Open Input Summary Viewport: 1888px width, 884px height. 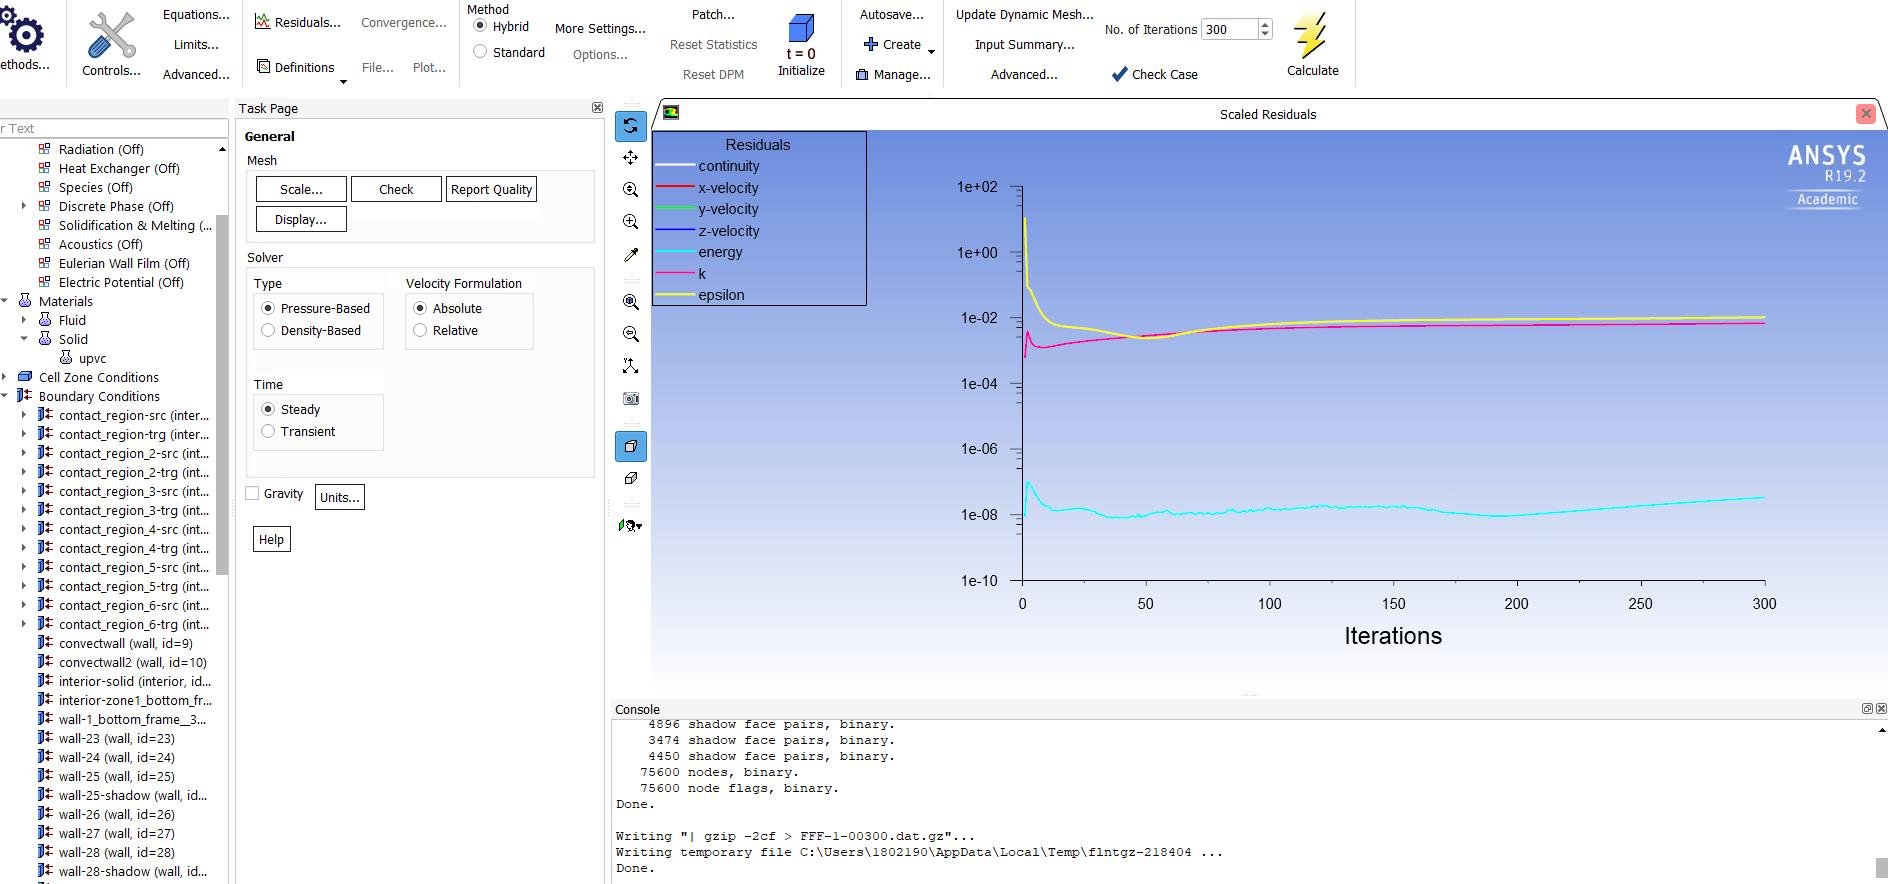1024,45
